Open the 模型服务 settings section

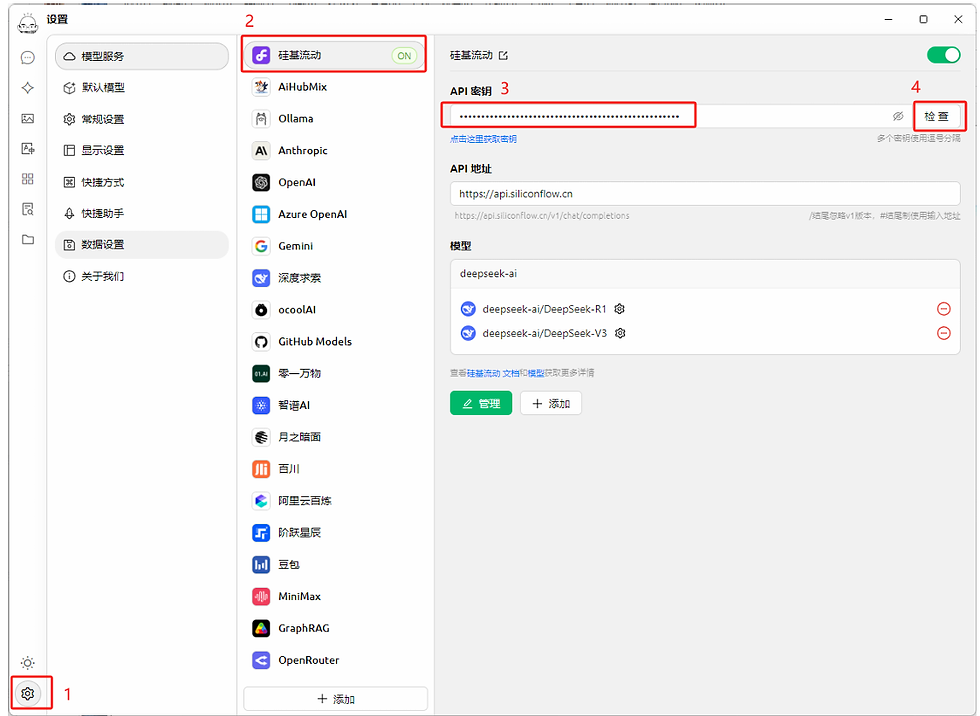click(x=142, y=56)
